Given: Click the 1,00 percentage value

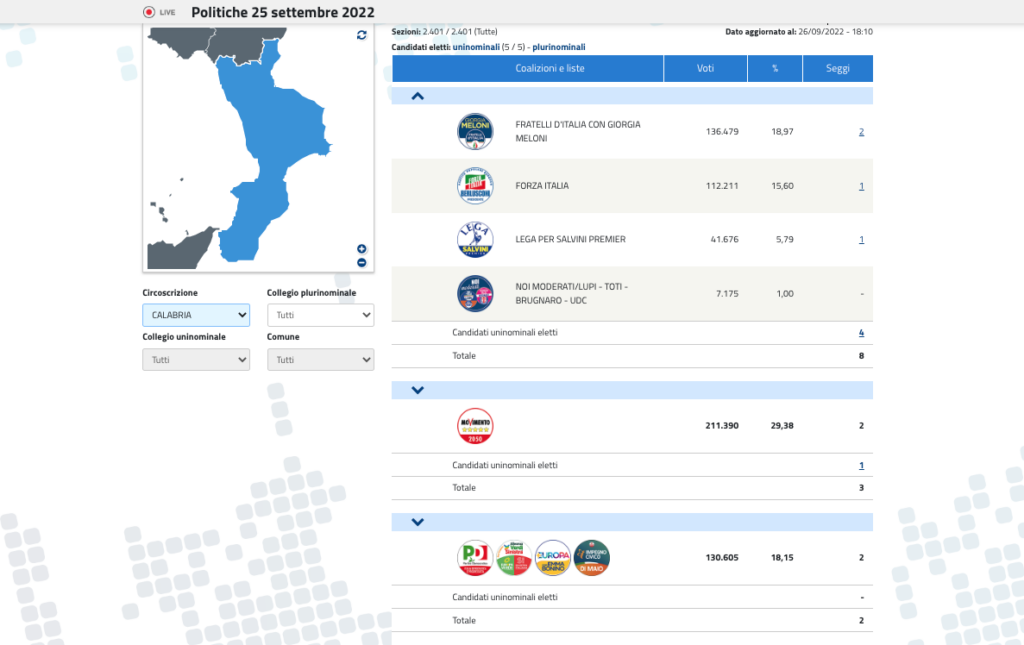Looking at the screenshot, I should point(785,294).
